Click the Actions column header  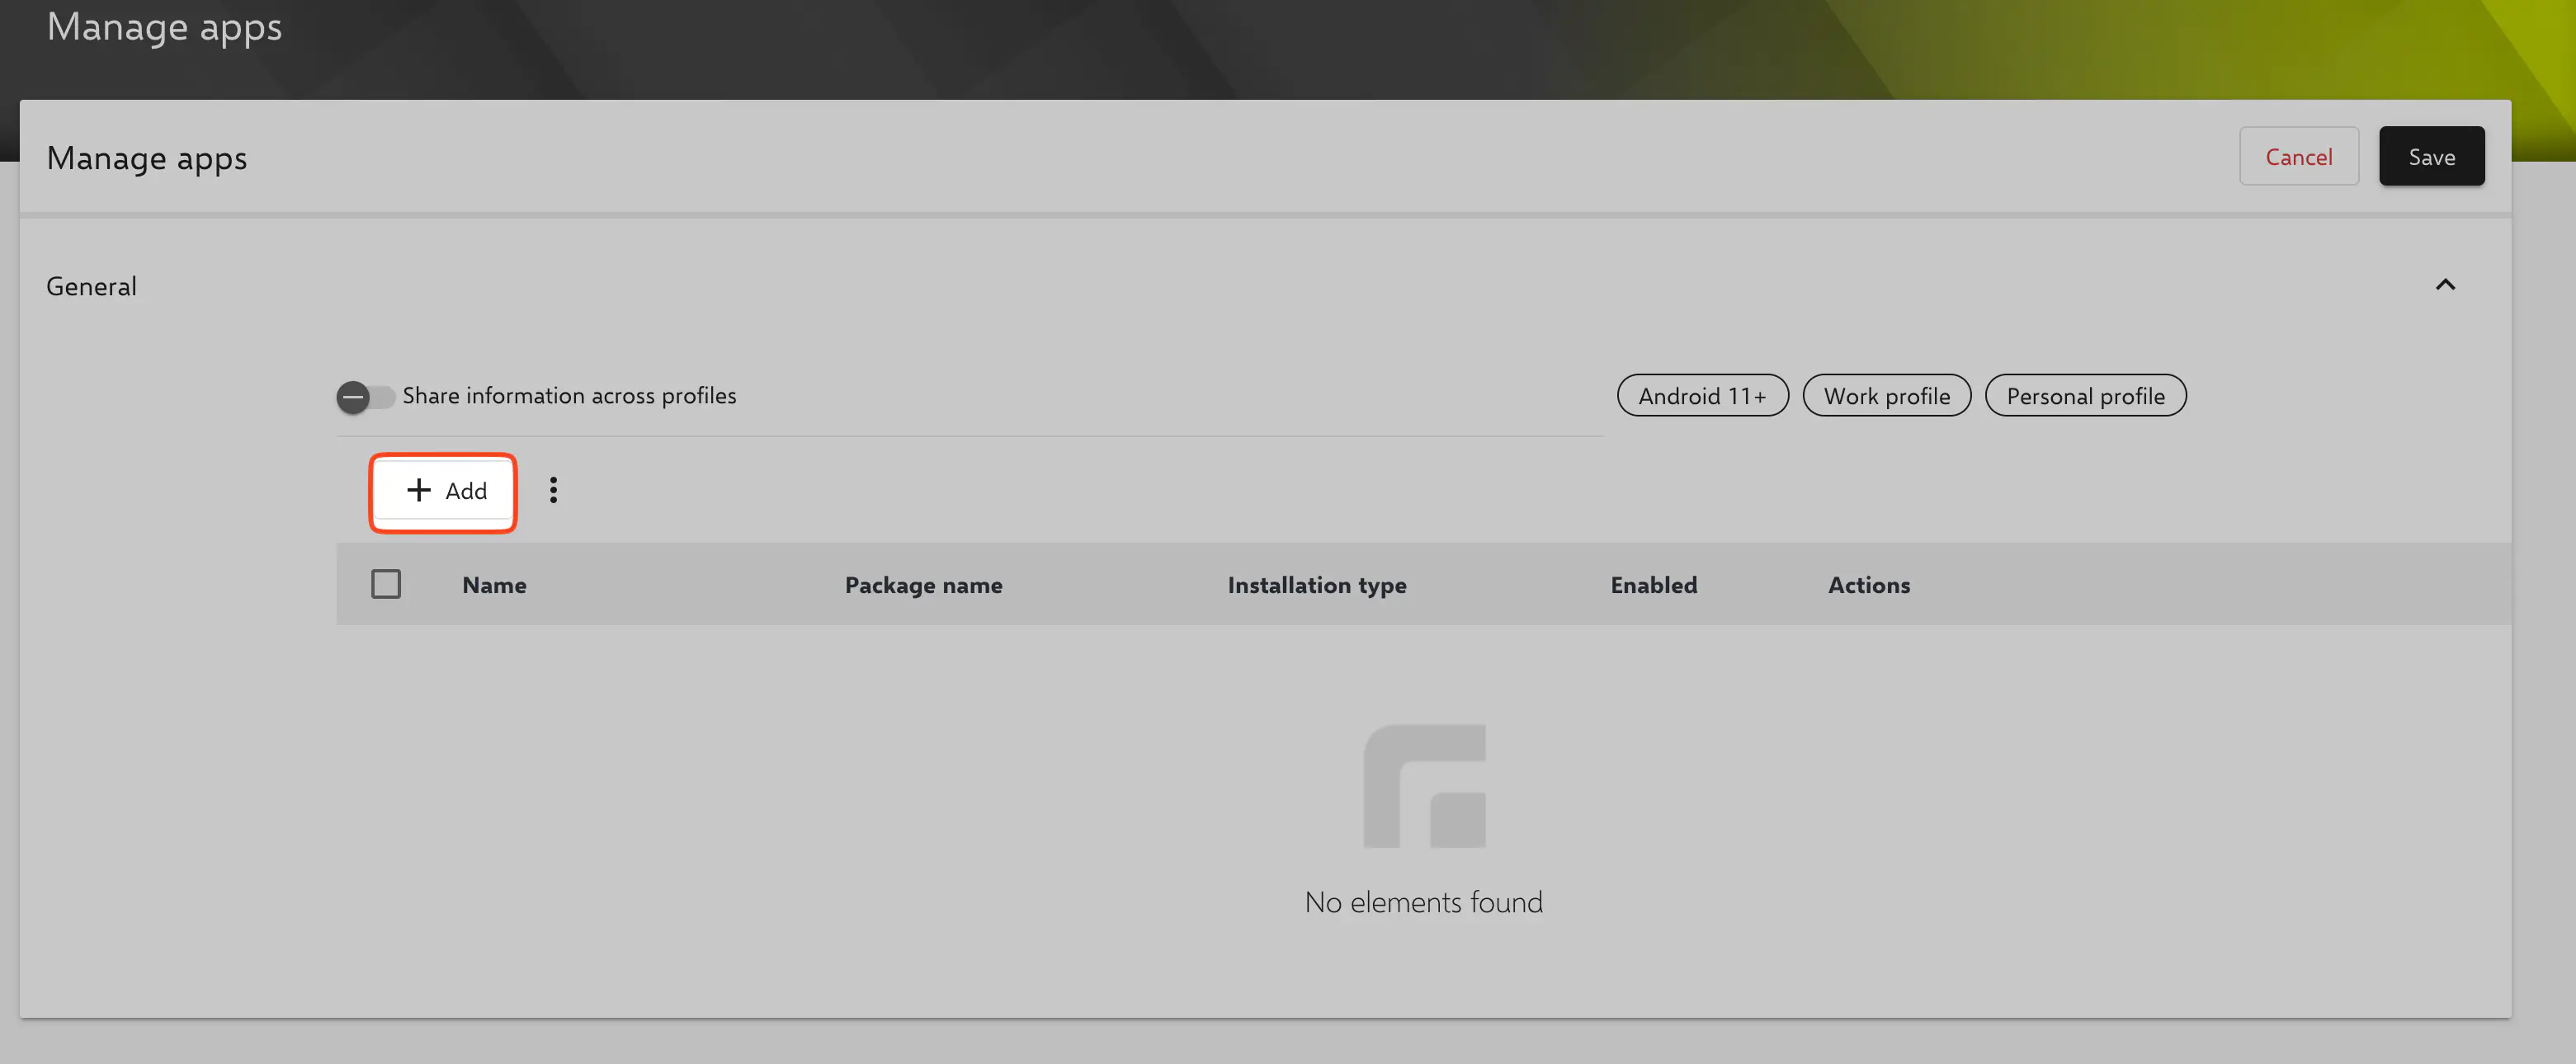pyautogui.click(x=1869, y=585)
